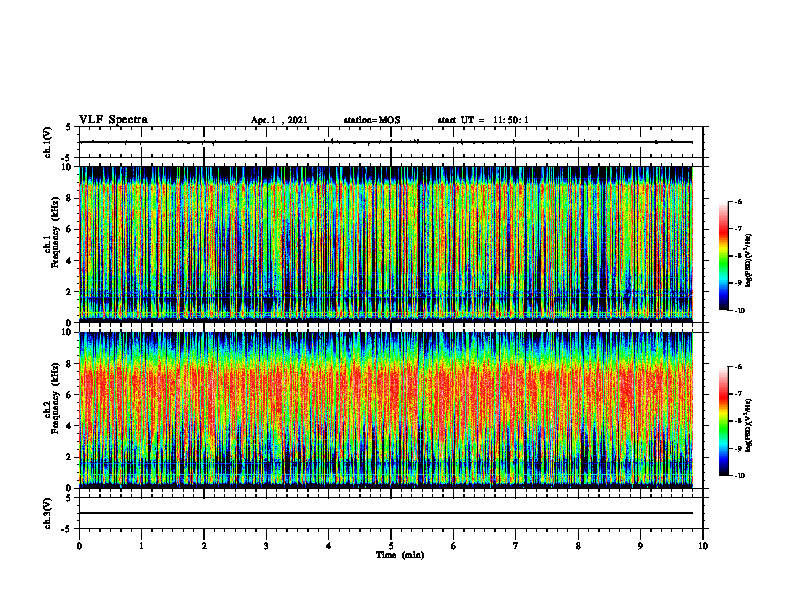Click the ch.2 spectrogram colorbar
The image size is (792, 612).
pos(723,421)
